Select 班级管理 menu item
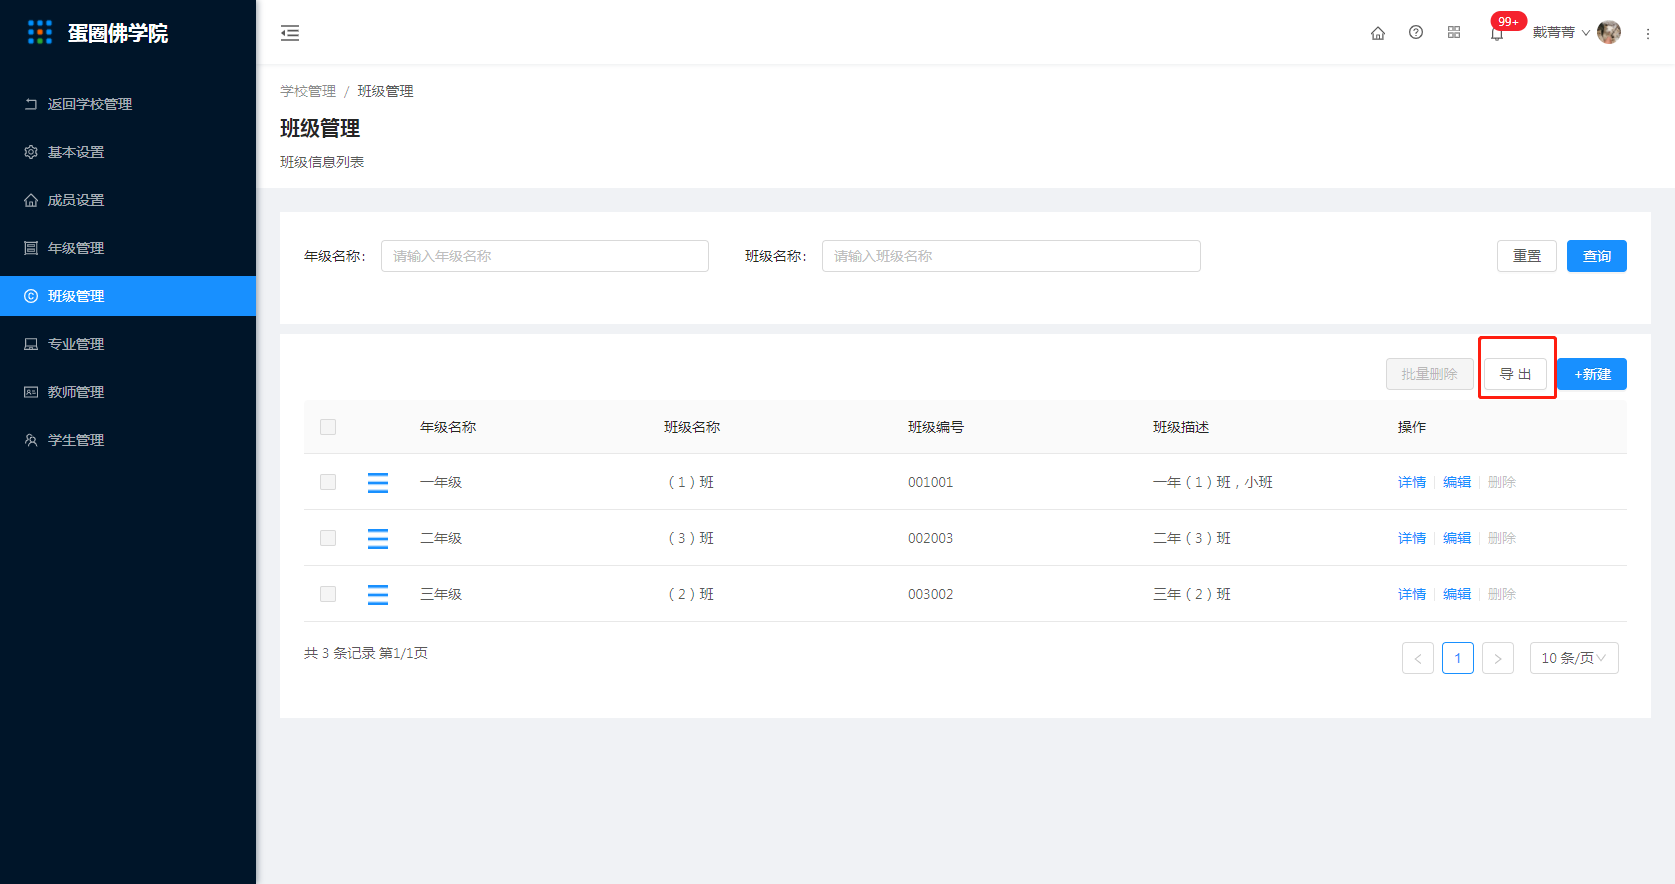The height and width of the screenshot is (884, 1675). (x=128, y=296)
